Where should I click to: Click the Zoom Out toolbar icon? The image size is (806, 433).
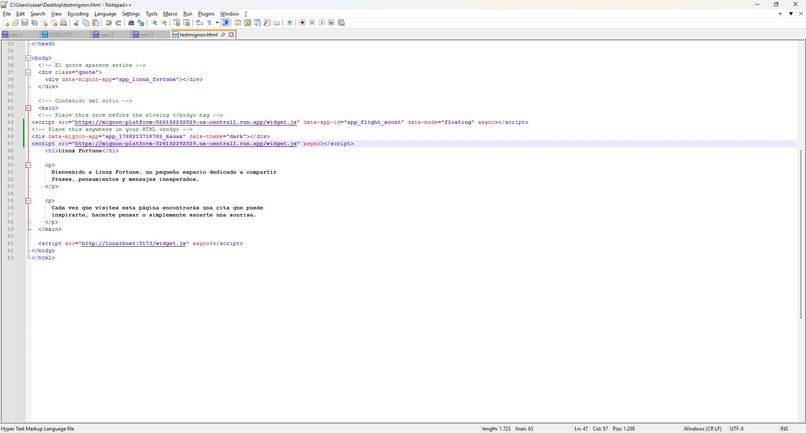(x=164, y=23)
